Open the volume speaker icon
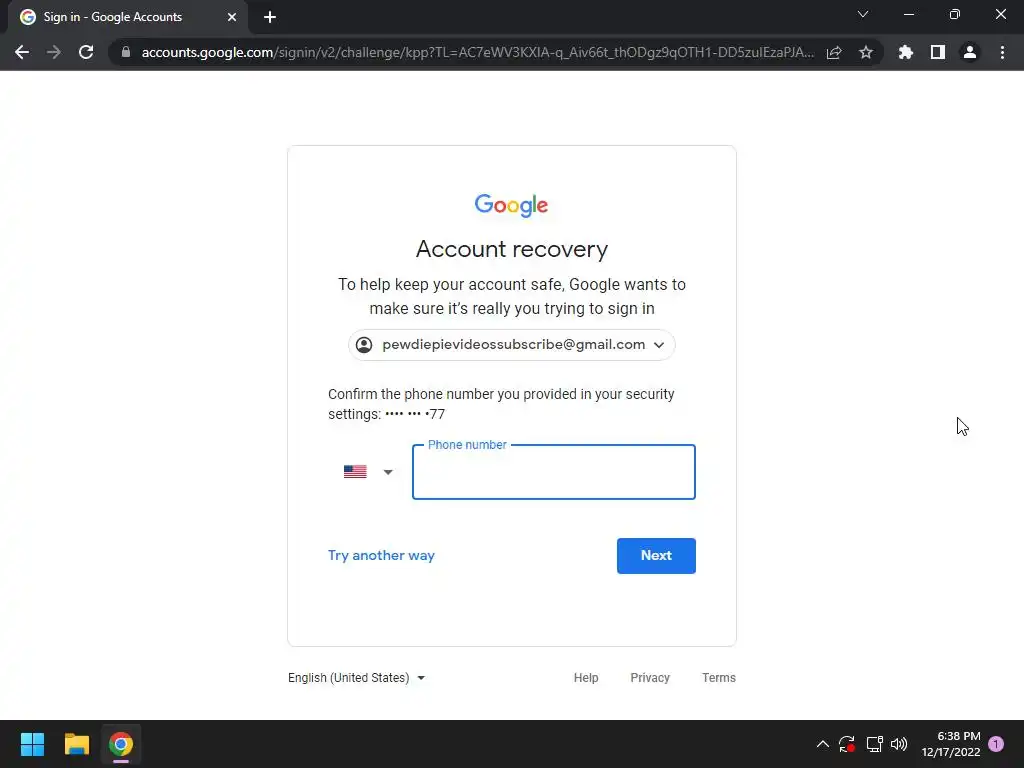 coord(899,744)
